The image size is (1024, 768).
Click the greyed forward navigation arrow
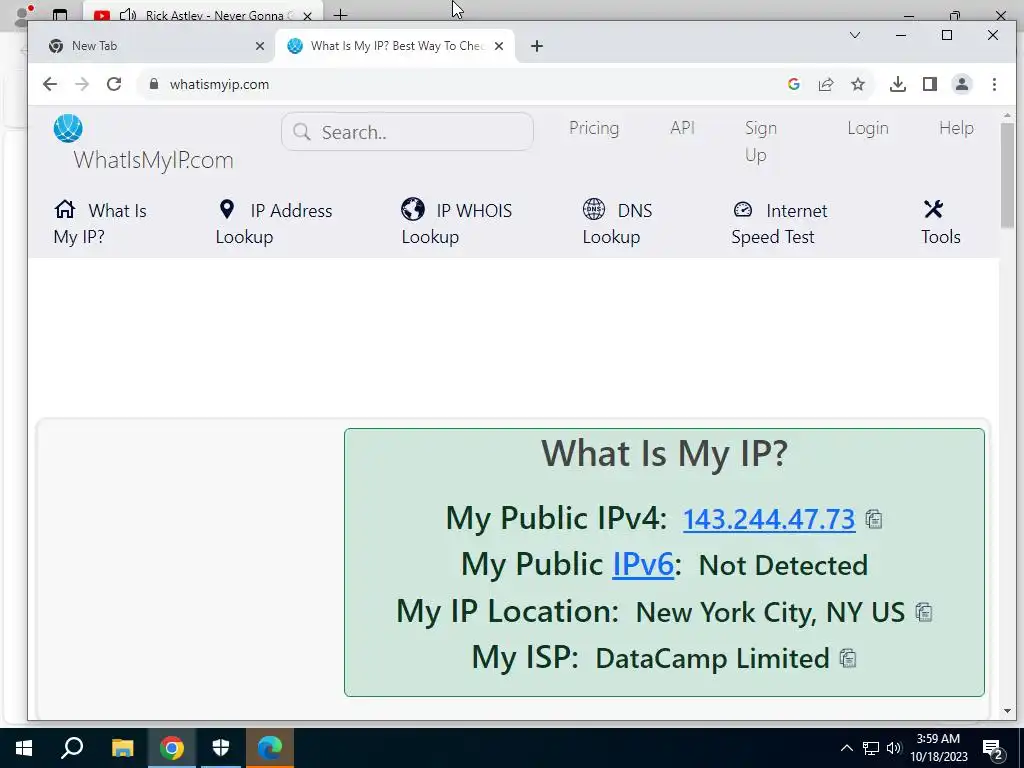pos(82,84)
